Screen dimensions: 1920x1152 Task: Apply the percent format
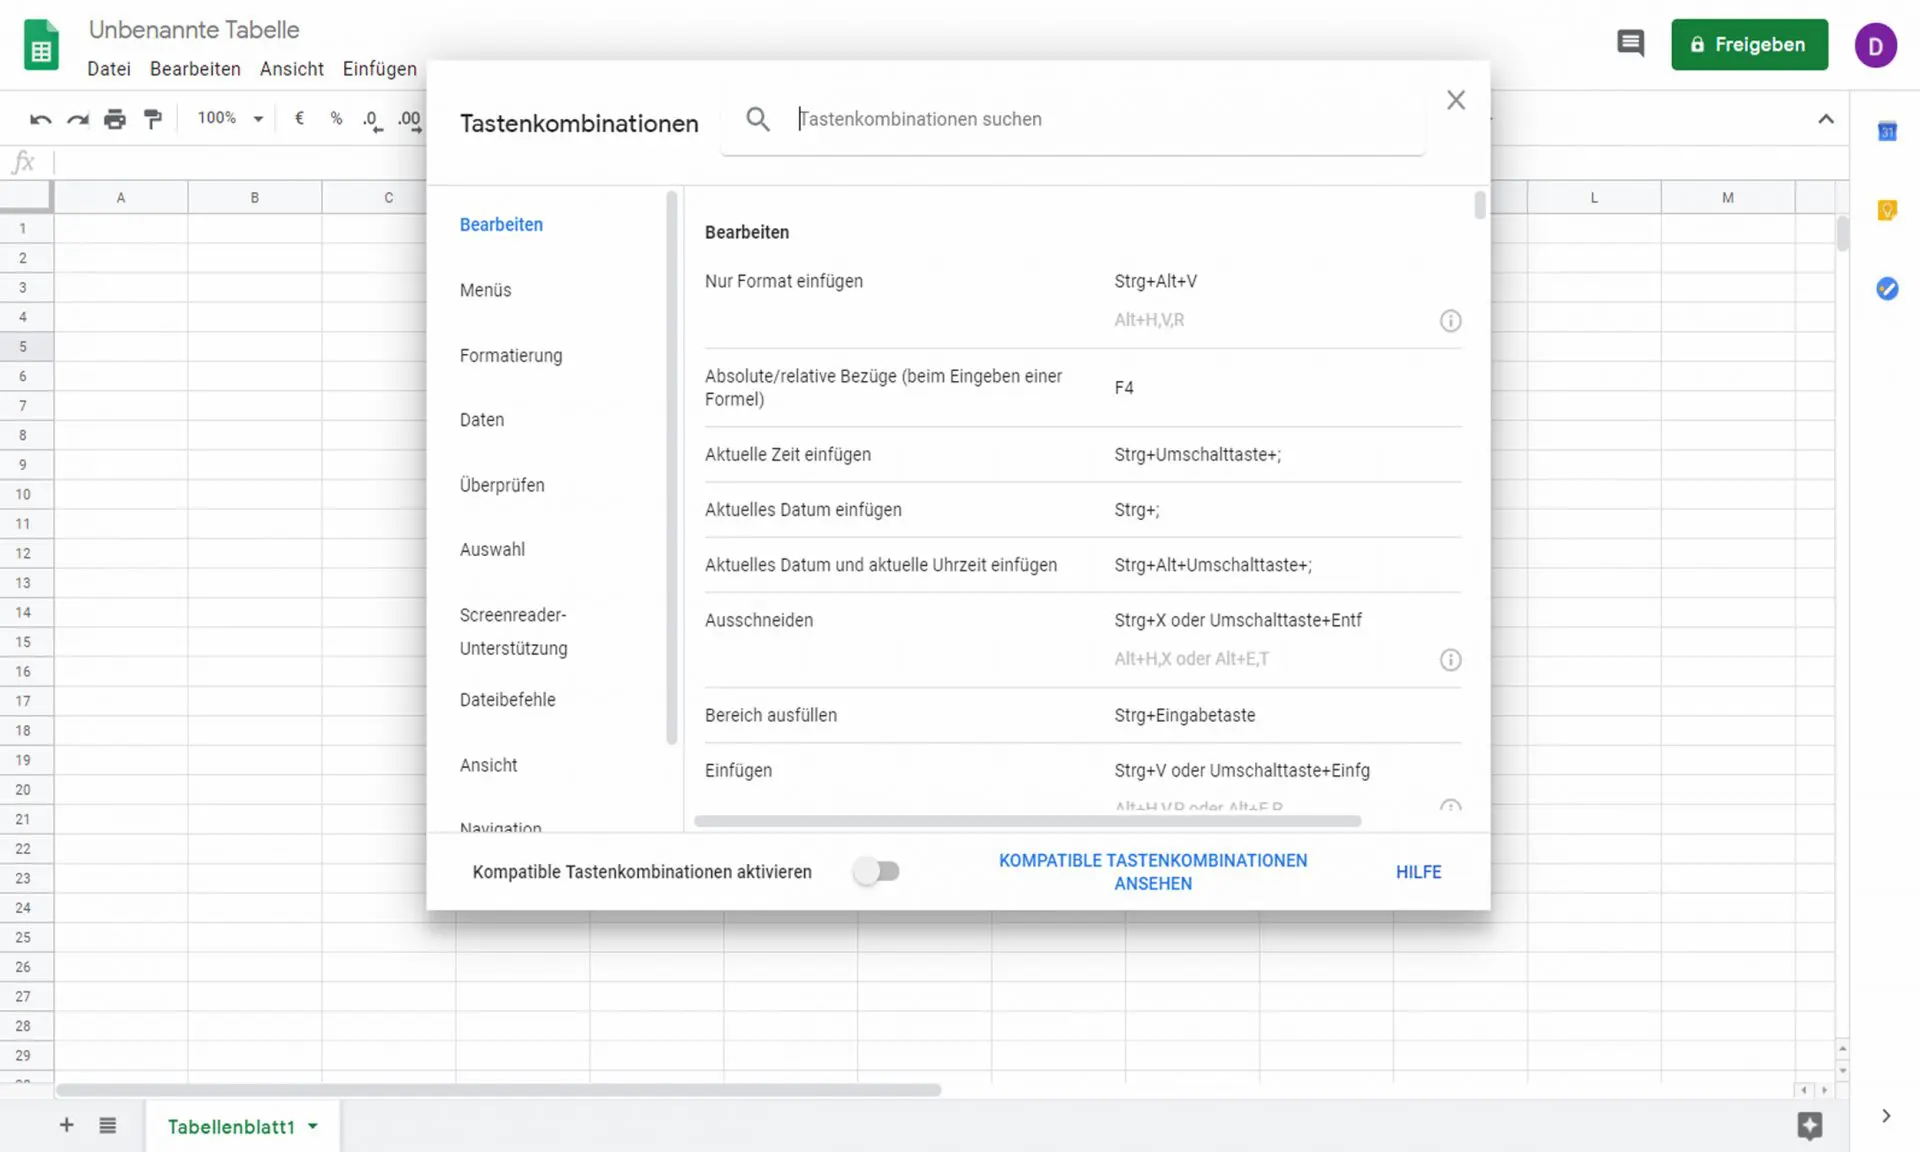(336, 119)
